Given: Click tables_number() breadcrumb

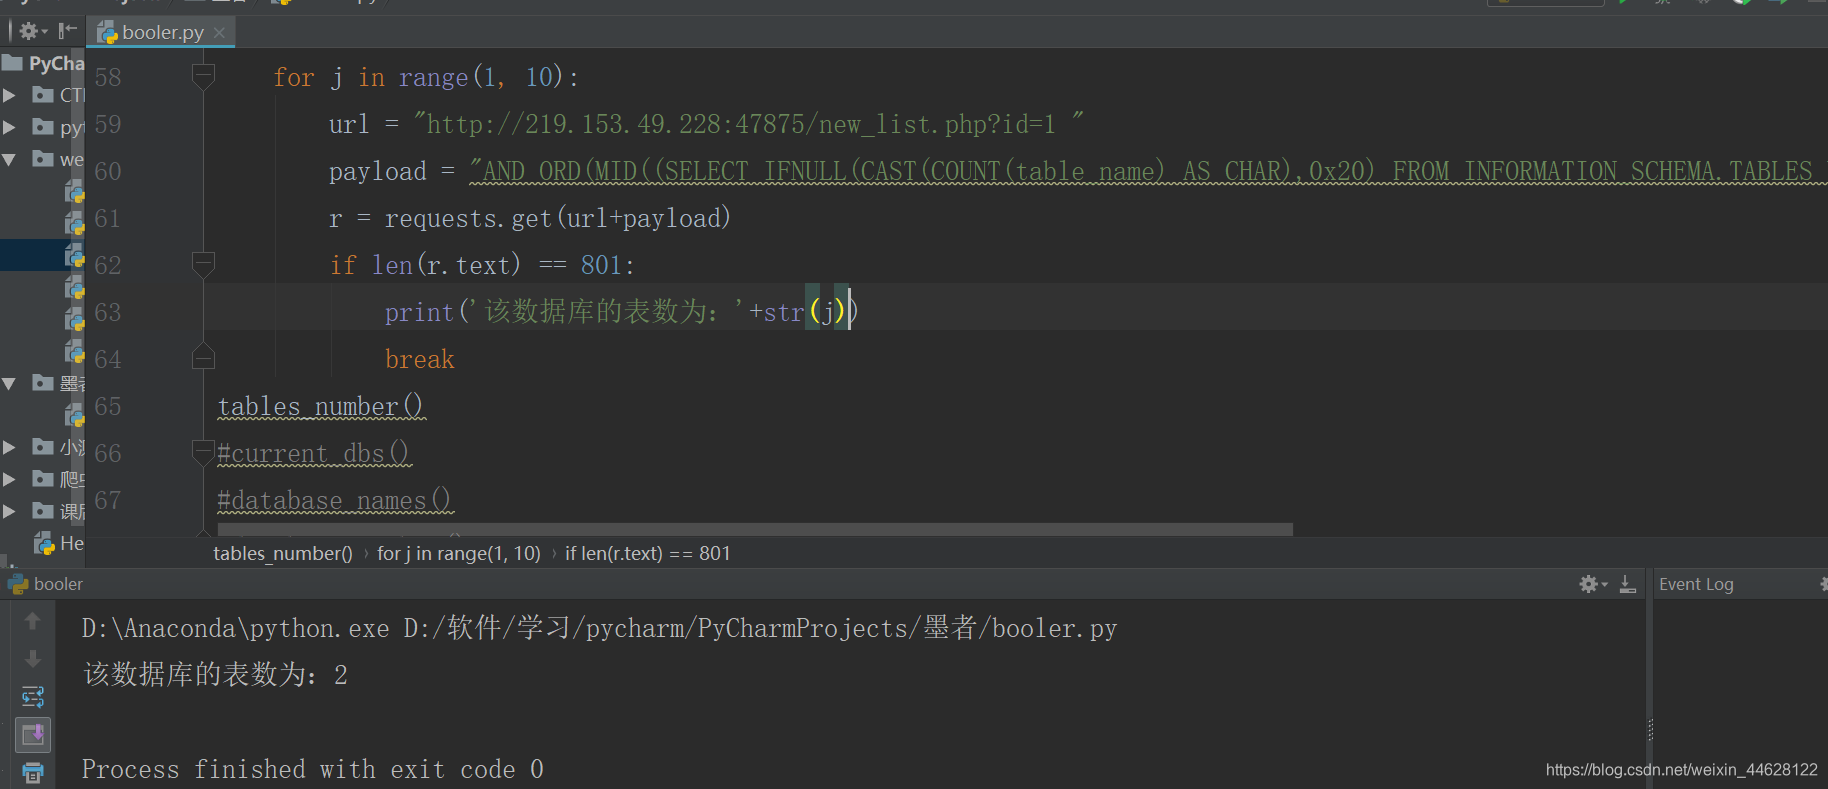Looking at the screenshot, I should [x=283, y=553].
